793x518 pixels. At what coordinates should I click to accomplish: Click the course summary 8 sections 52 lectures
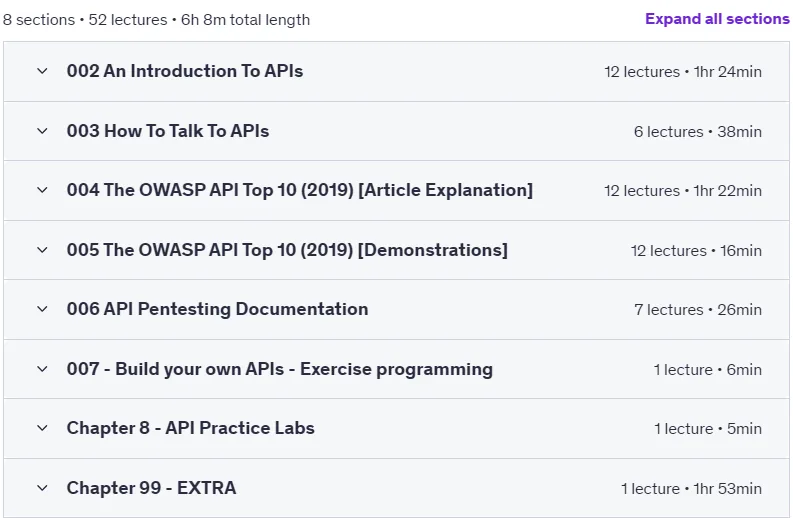pos(156,20)
